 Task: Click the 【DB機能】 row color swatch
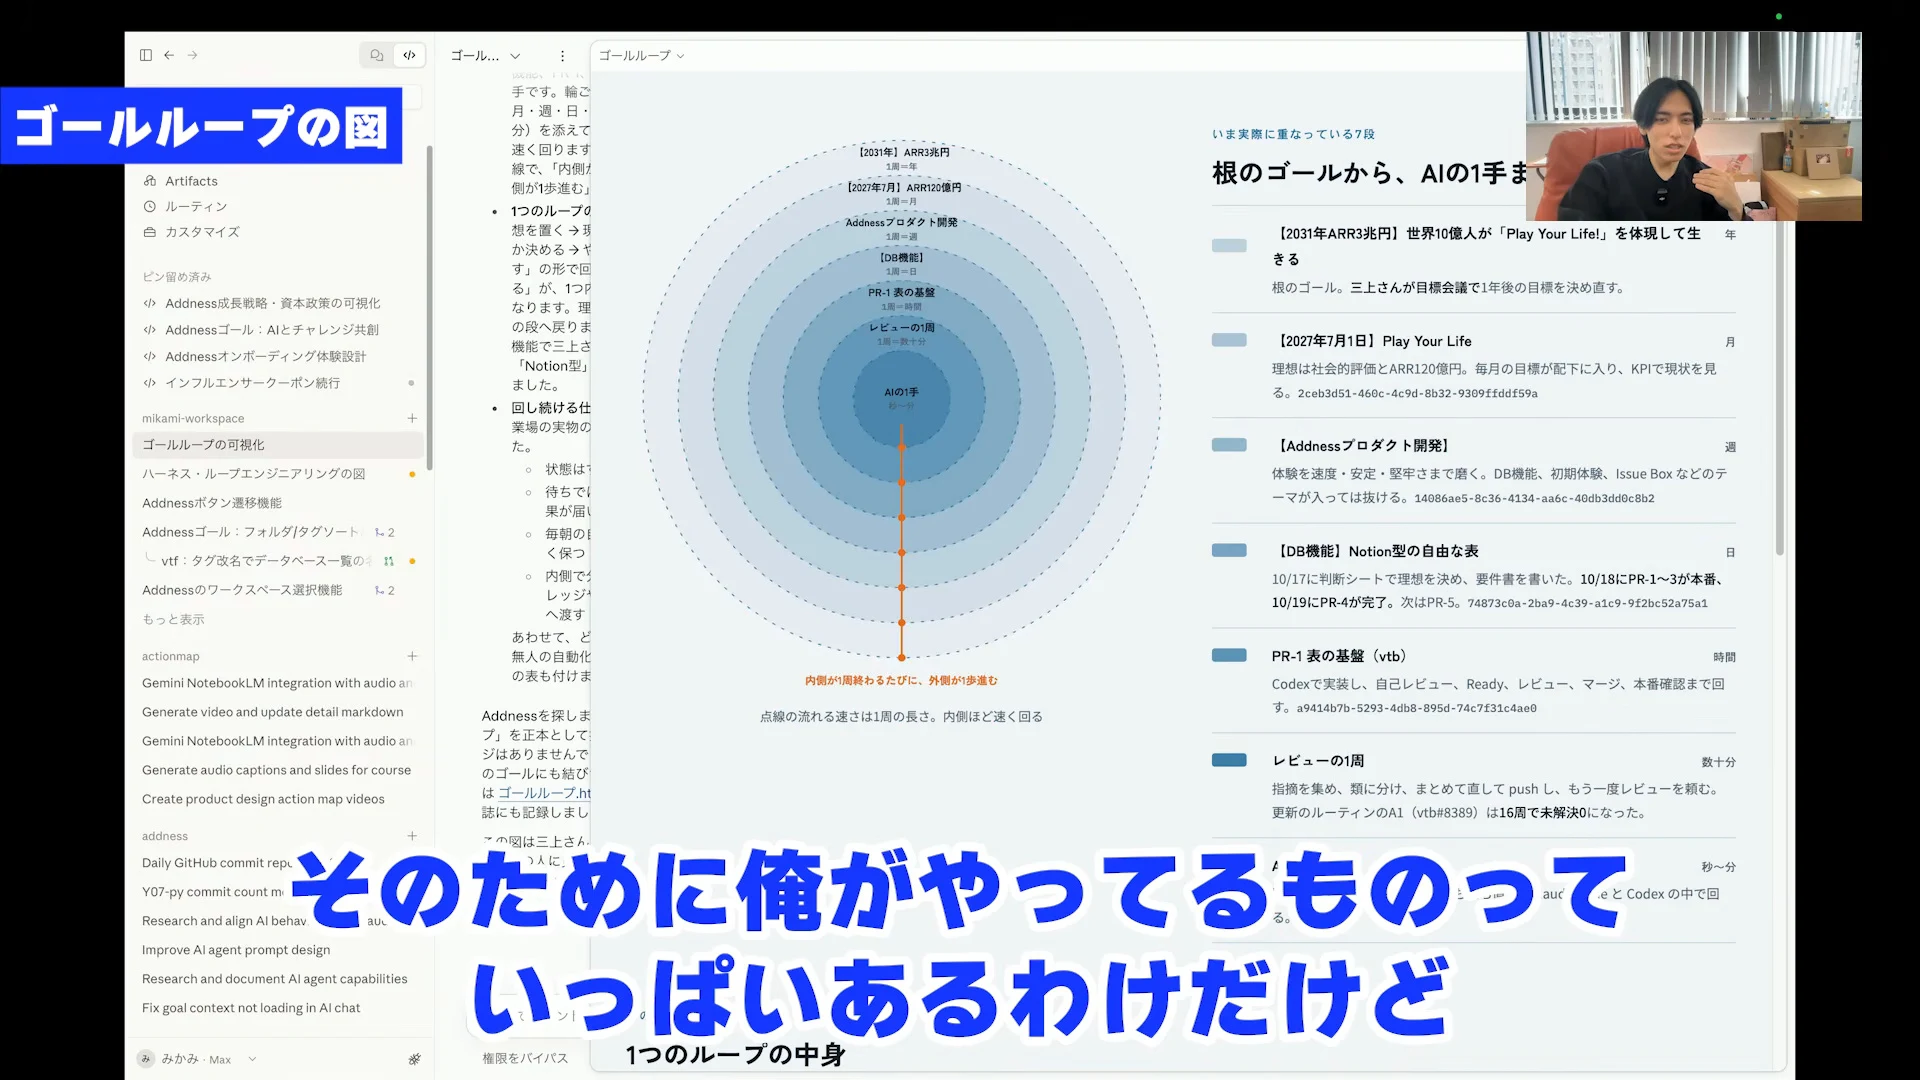tap(1229, 550)
